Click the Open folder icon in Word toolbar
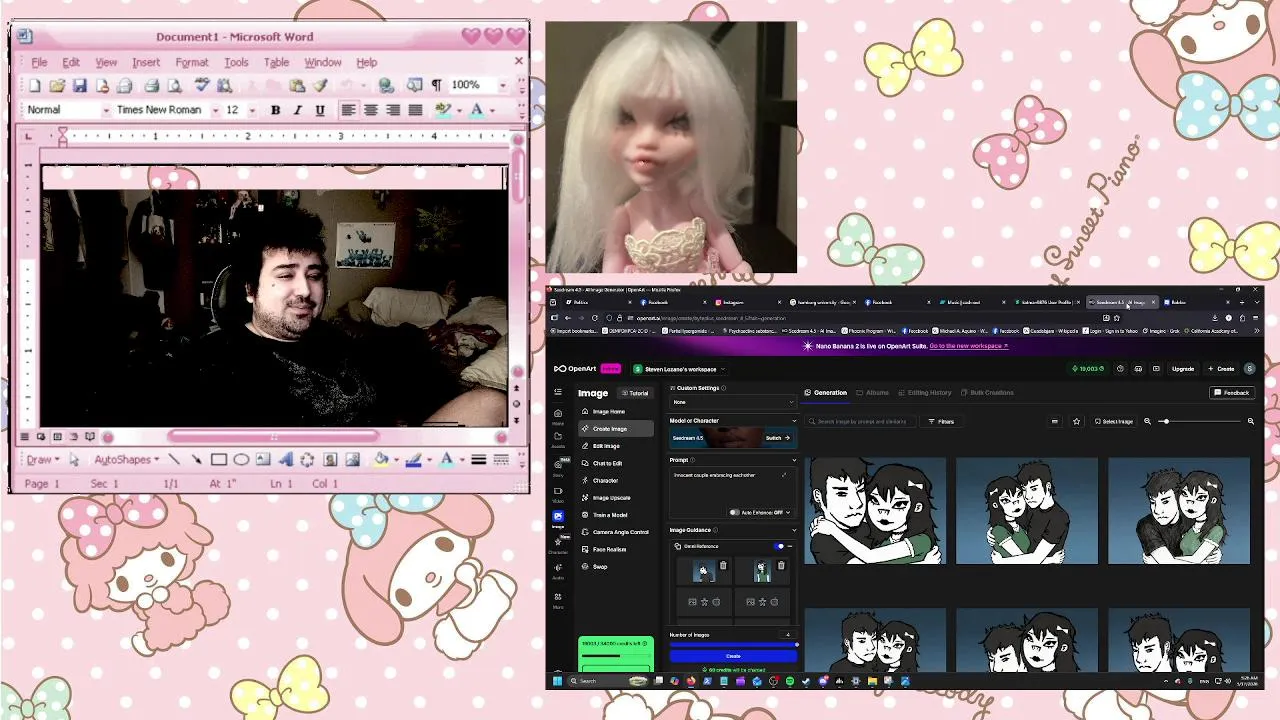The height and width of the screenshot is (720, 1280). 57,86
